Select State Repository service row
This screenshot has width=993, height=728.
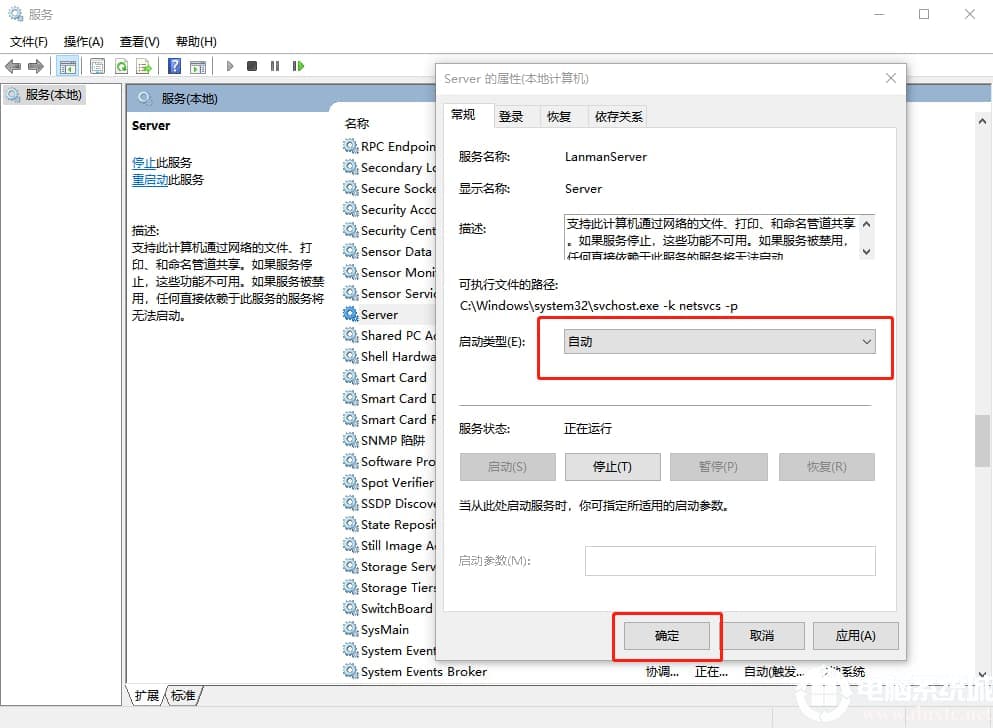(x=389, y=524)
